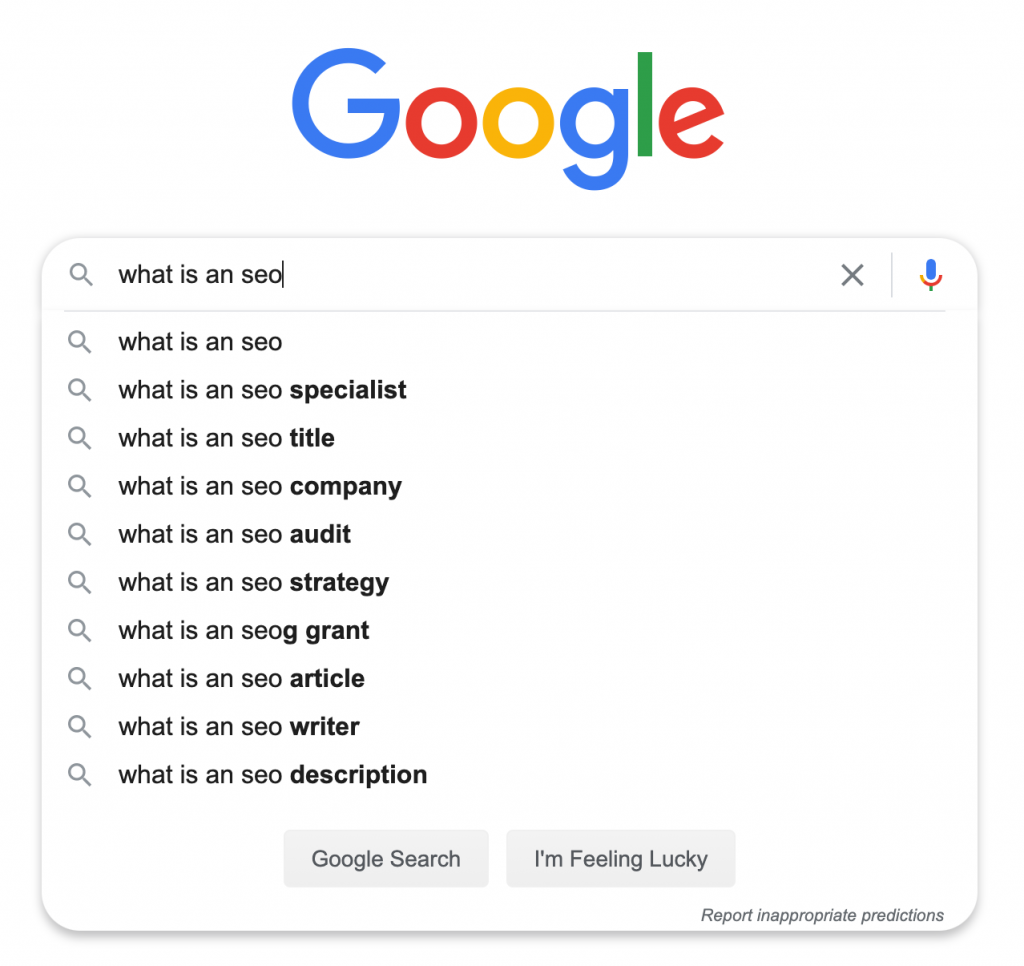Pick the 'what is an seo writer' suggestion
The height and width of the screenshot is (966, 1024).
point(504,726)
